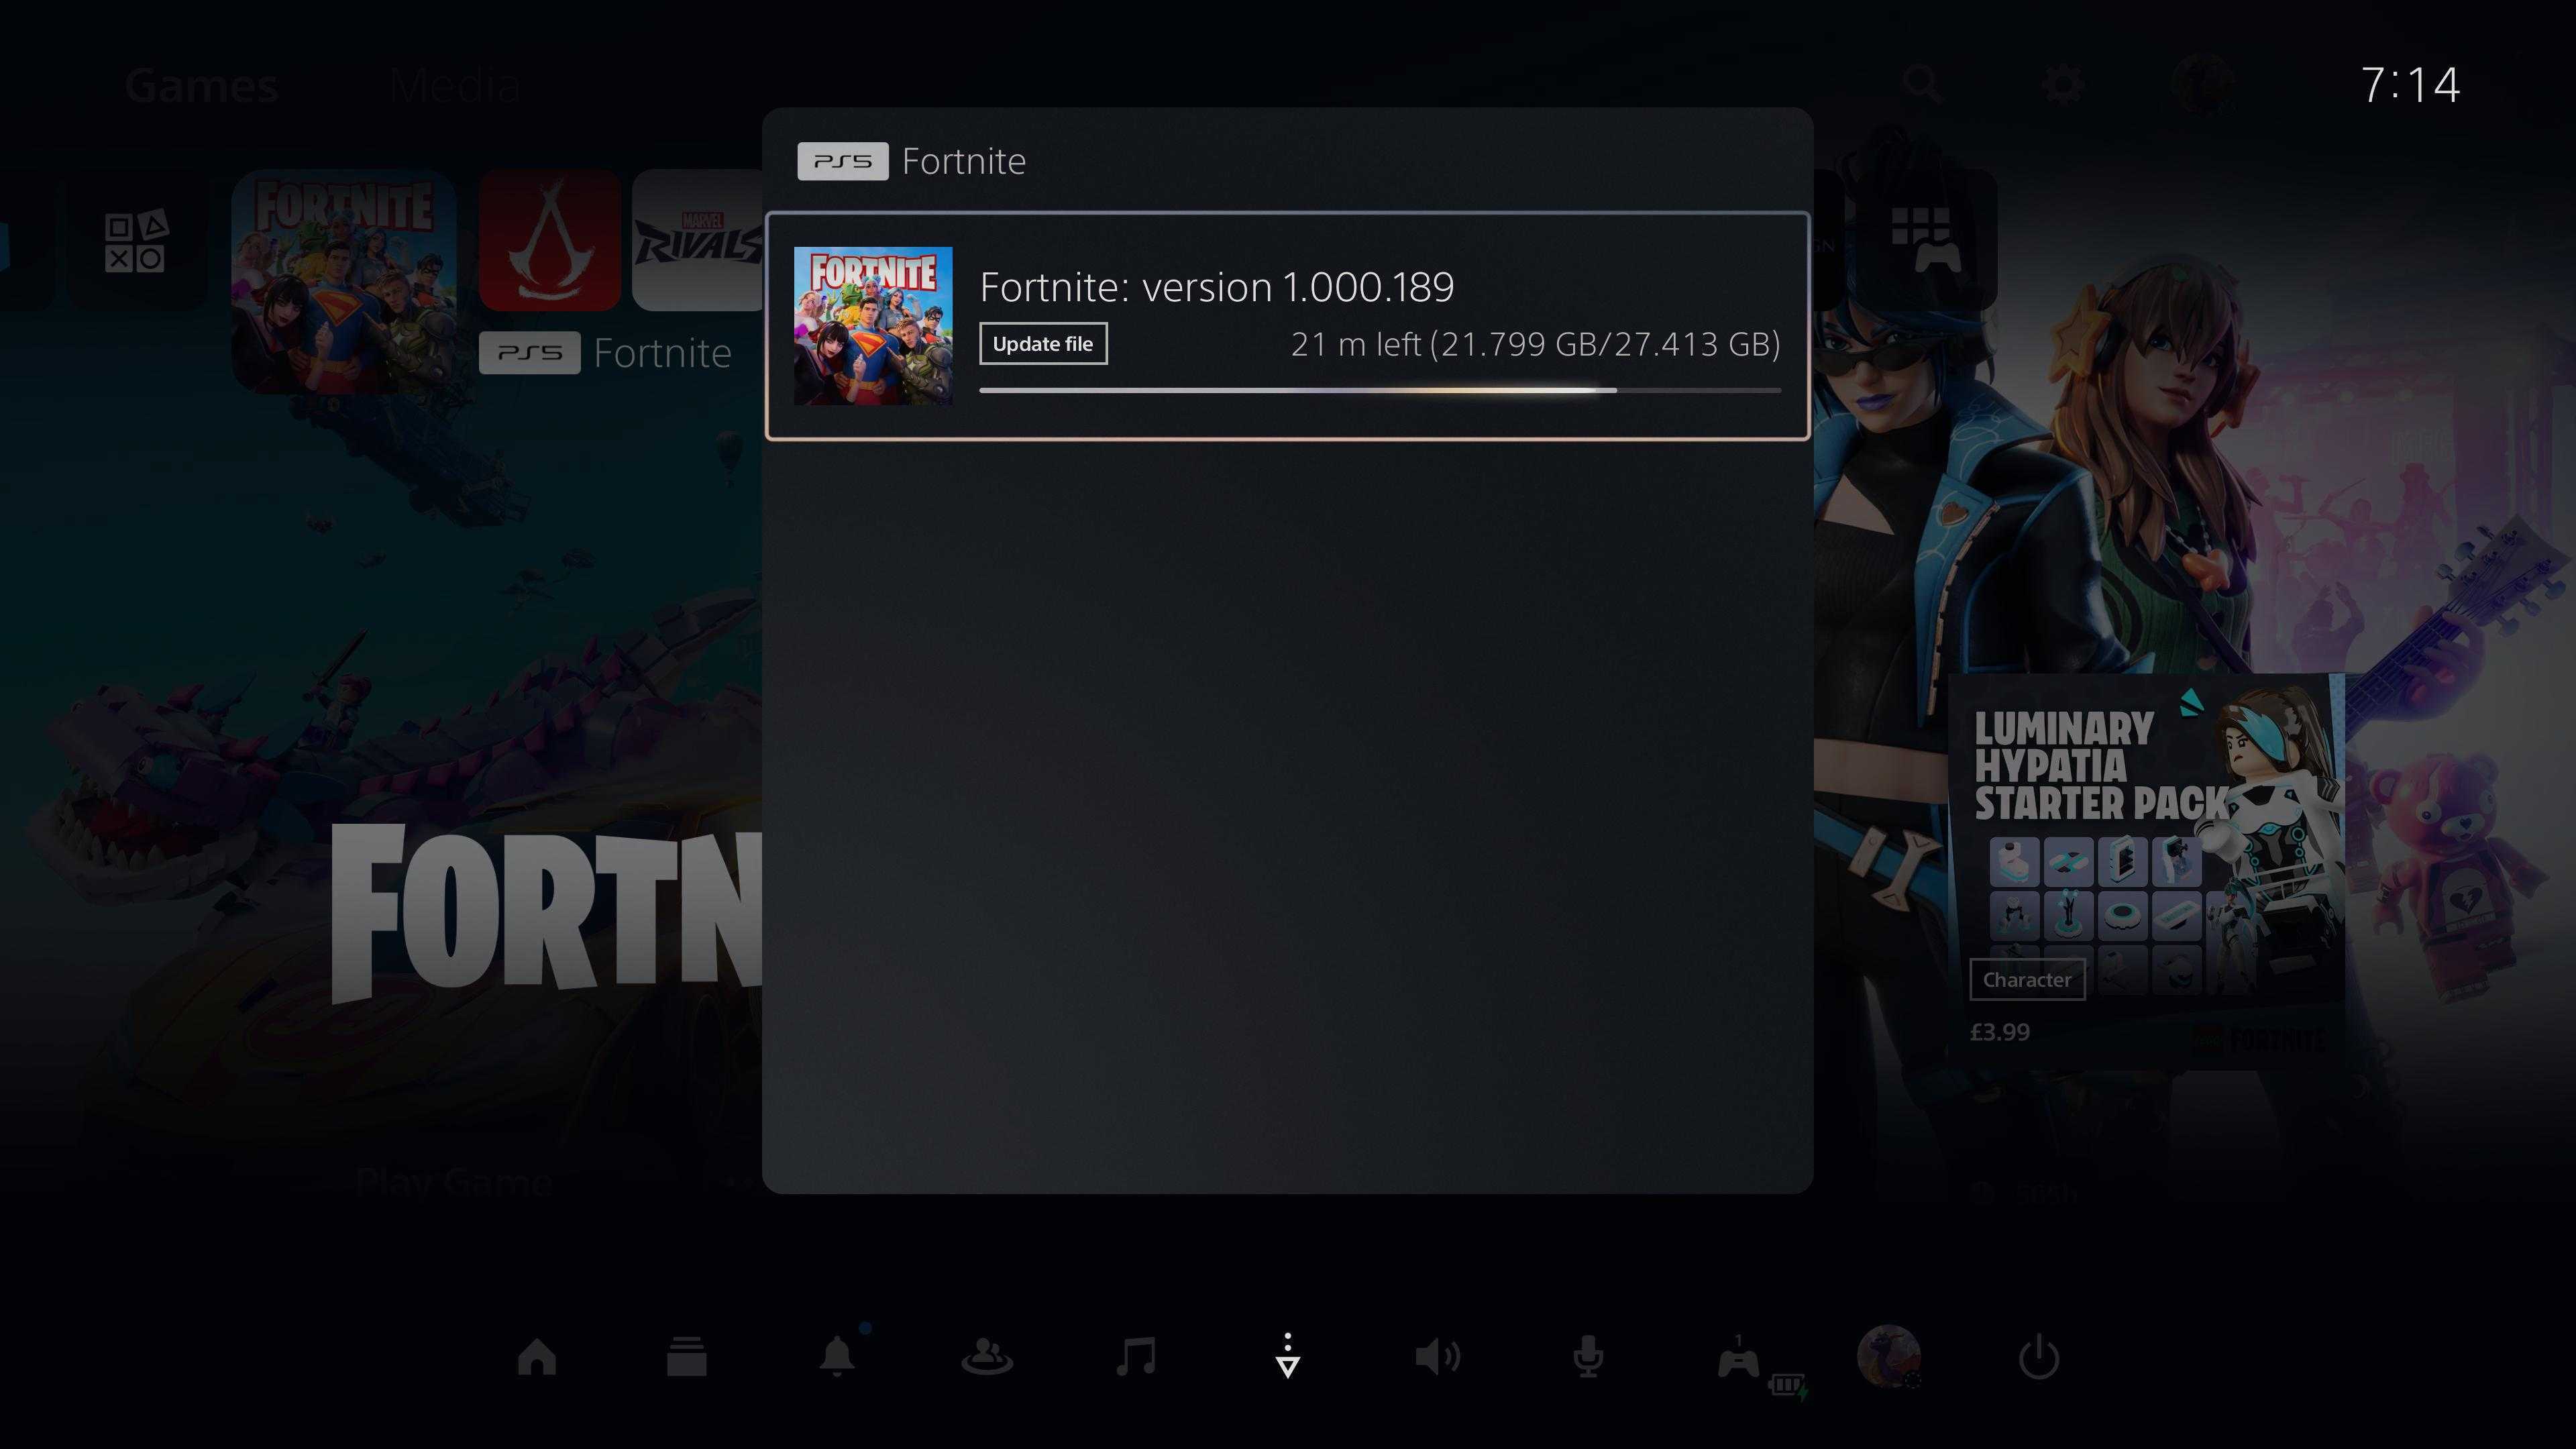Switch to the Media tab
Image resolution: width=2576 pixels, height=1449 pixels.
click(455, 86)
